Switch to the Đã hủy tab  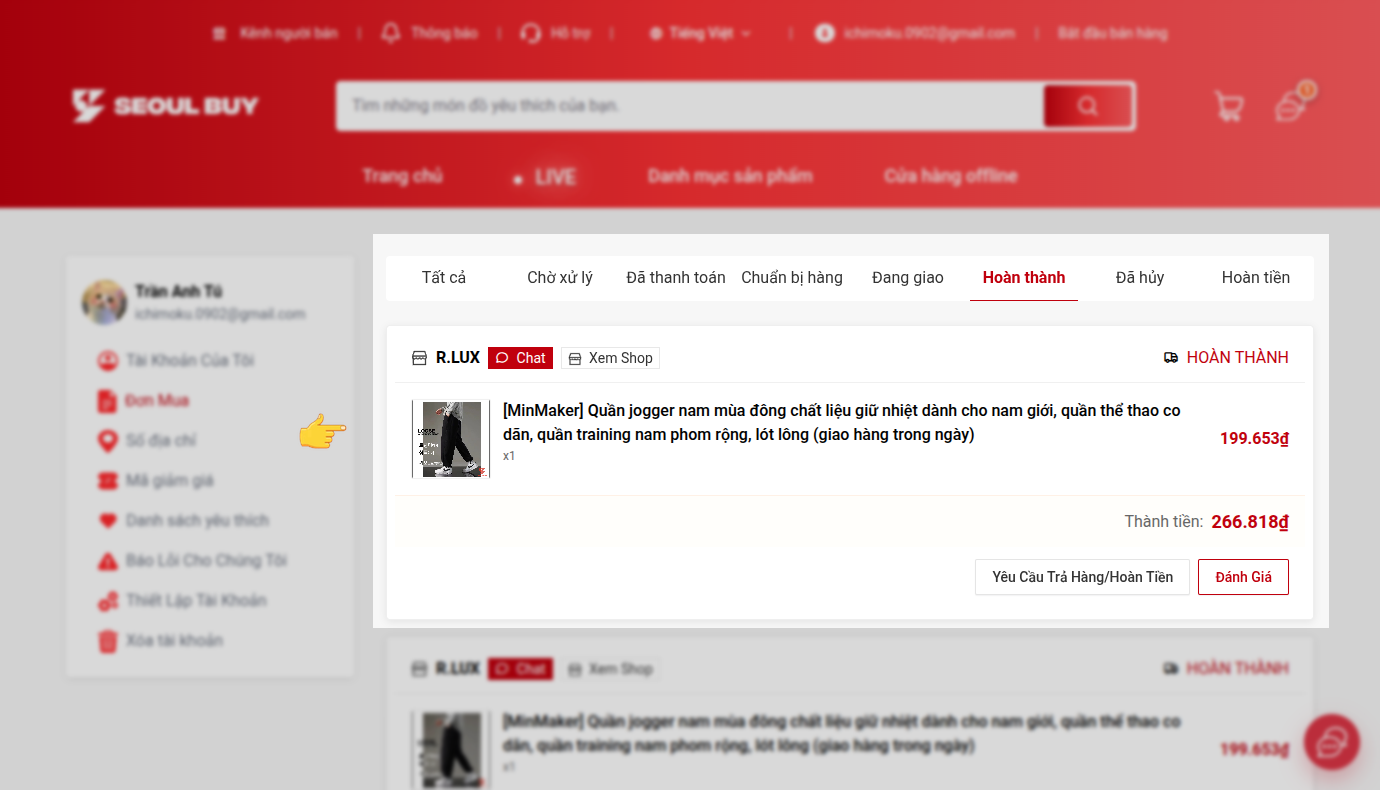pyautogui.click(x=1139, y=278)
